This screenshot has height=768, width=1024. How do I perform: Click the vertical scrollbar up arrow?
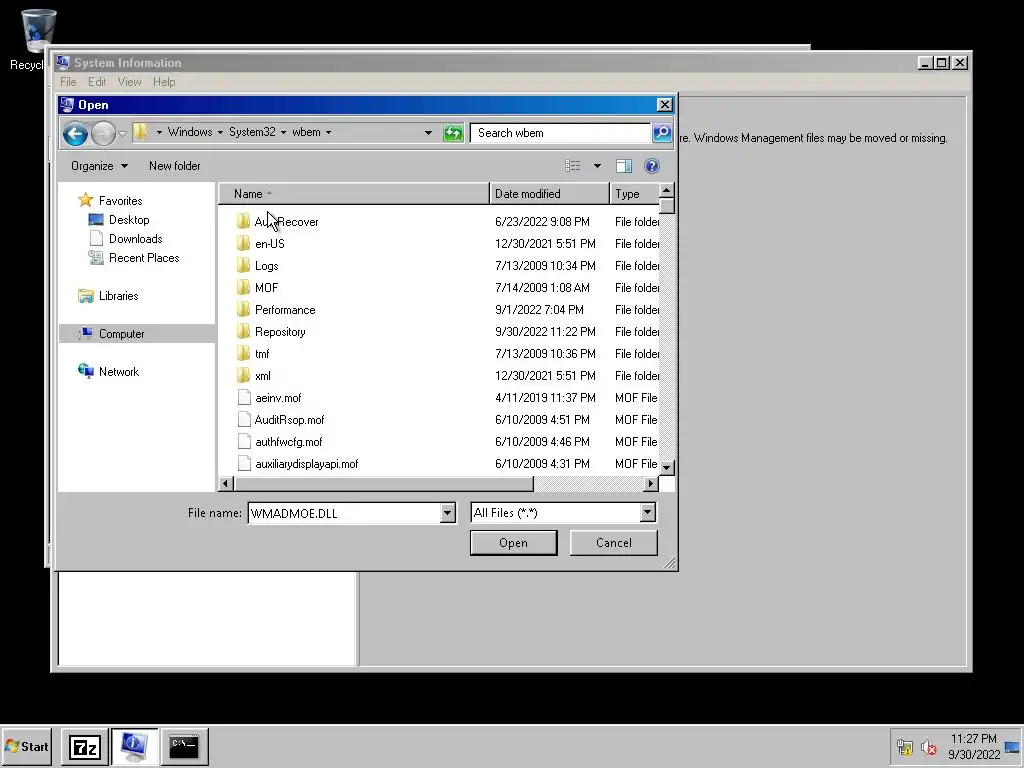tap(666, 191)
